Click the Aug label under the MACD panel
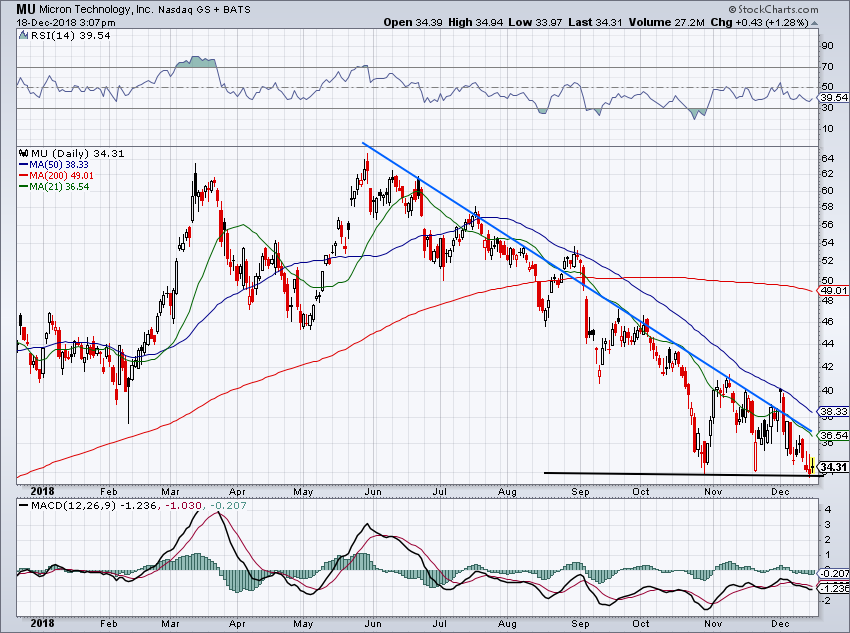Screen dimensions: 850x633 [507, 623]
